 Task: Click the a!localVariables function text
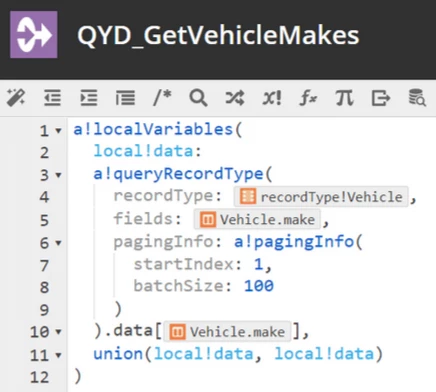pos(153,129)
